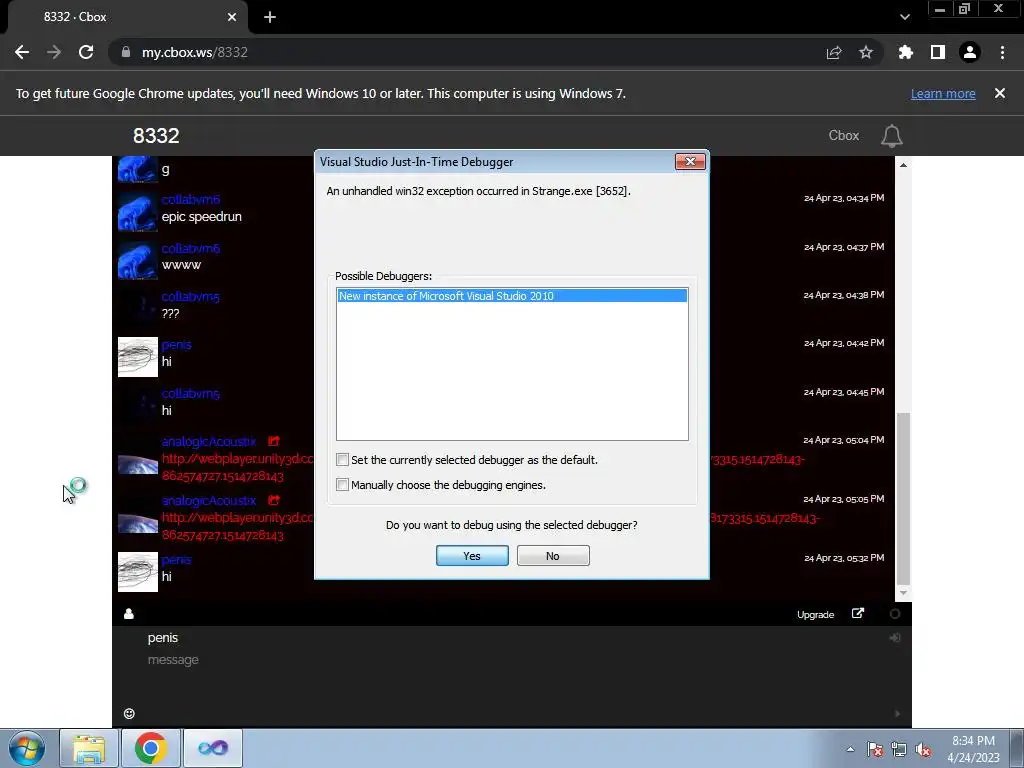This screenshot has height=768, width=1024.
Task: Click Action Center flag tray icon
Action: 875,749
